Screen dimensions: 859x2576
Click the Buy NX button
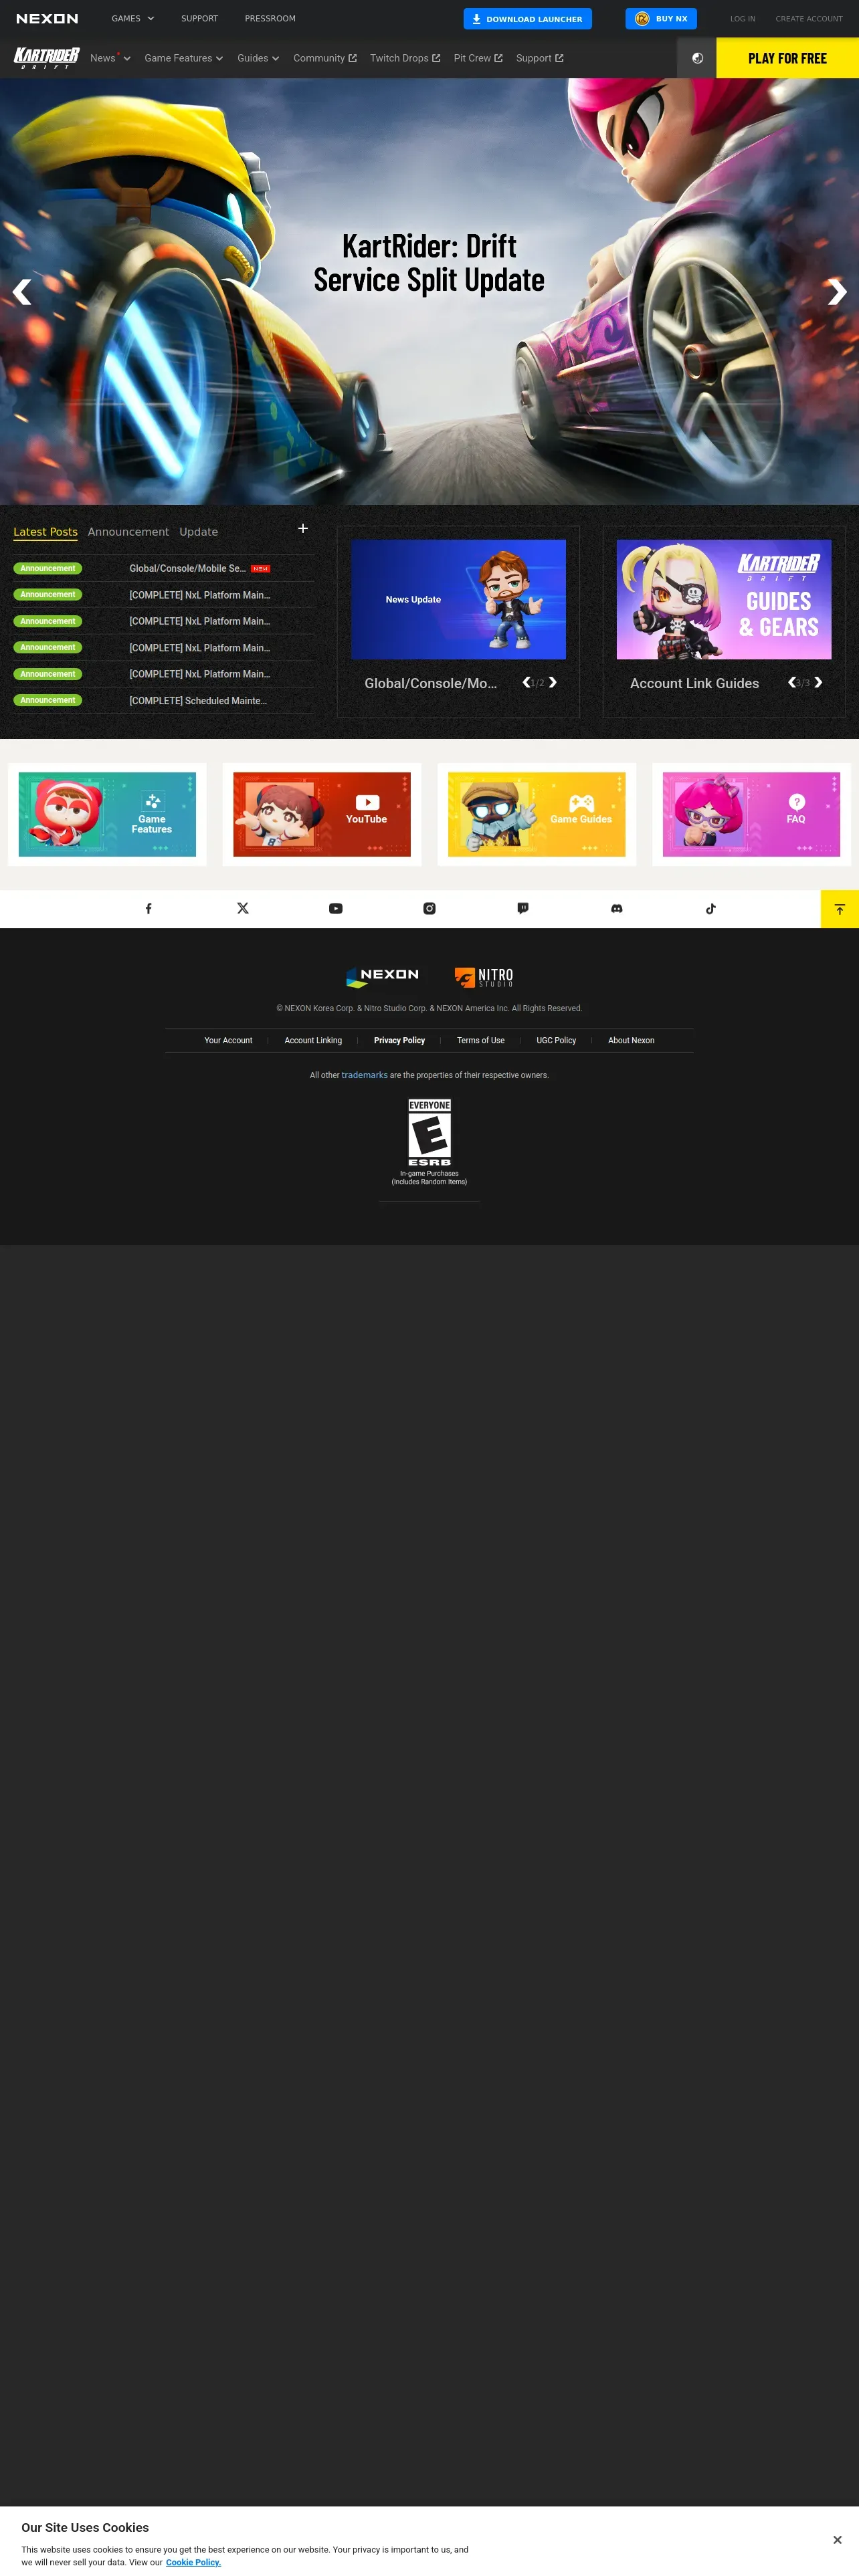point(661,19)
